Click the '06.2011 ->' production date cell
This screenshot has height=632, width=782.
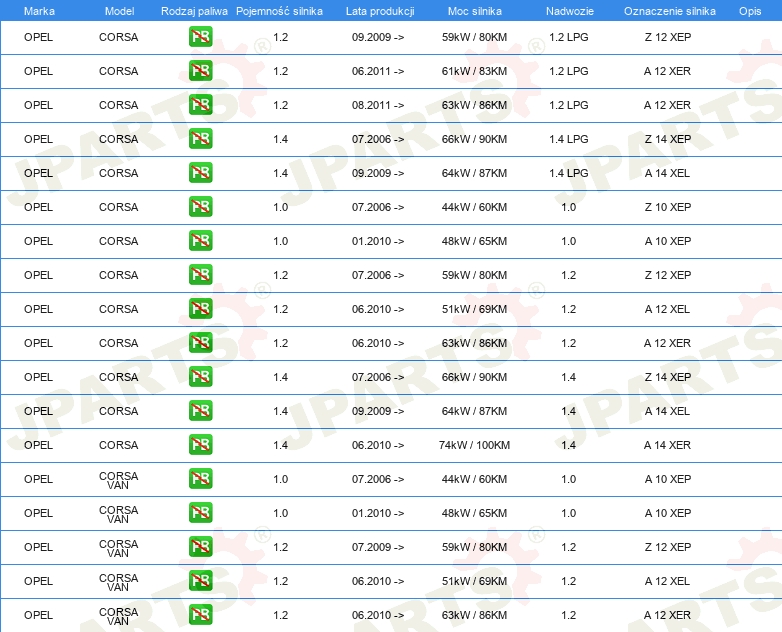(378, 71)
